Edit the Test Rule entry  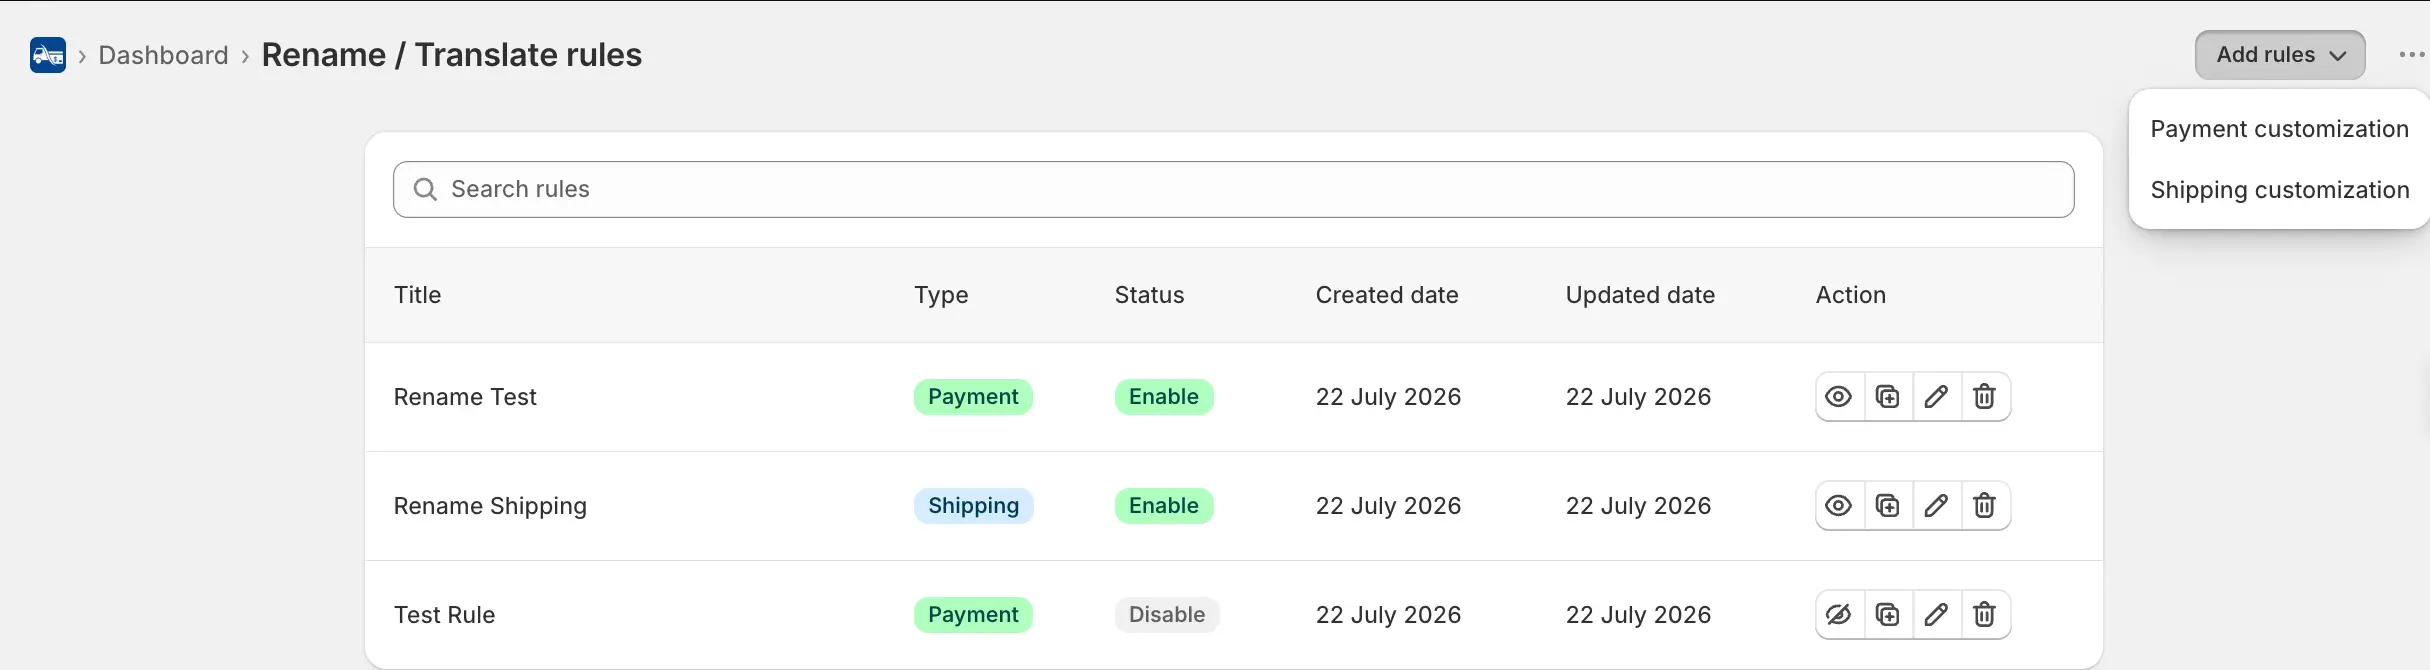tap(1936, 615)
